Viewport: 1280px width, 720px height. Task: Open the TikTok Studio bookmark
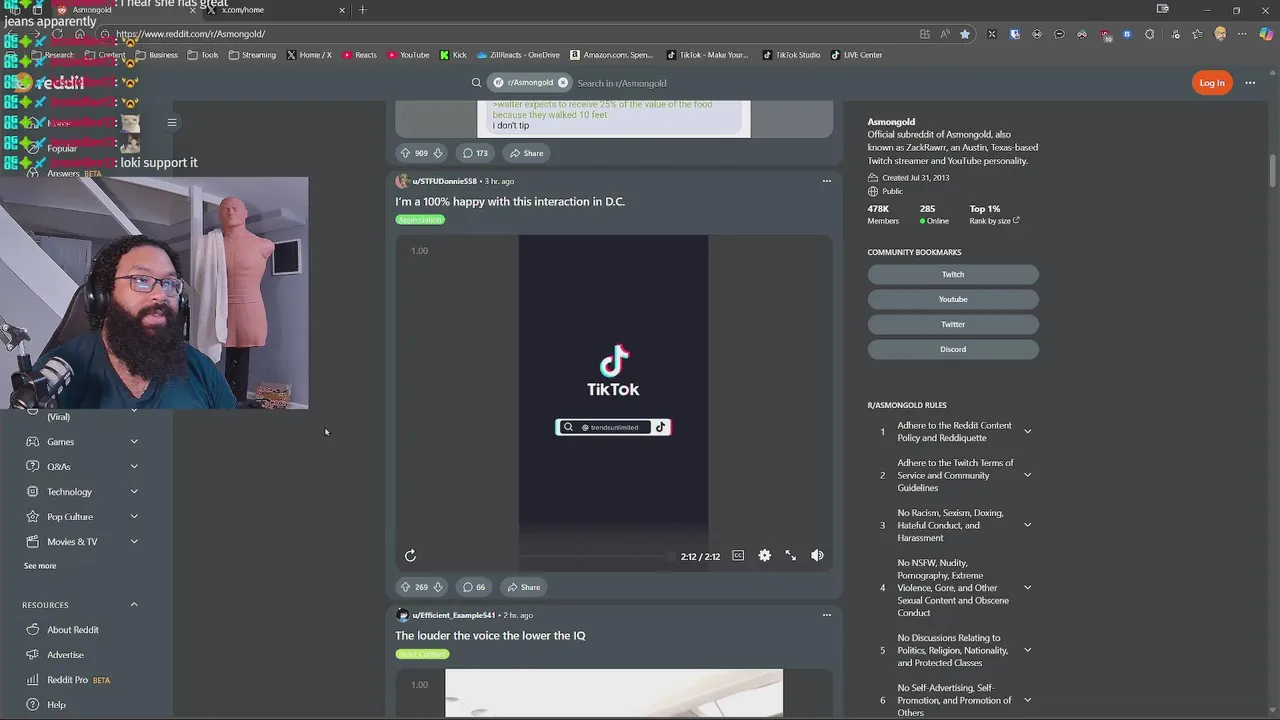tap(791, 55)
